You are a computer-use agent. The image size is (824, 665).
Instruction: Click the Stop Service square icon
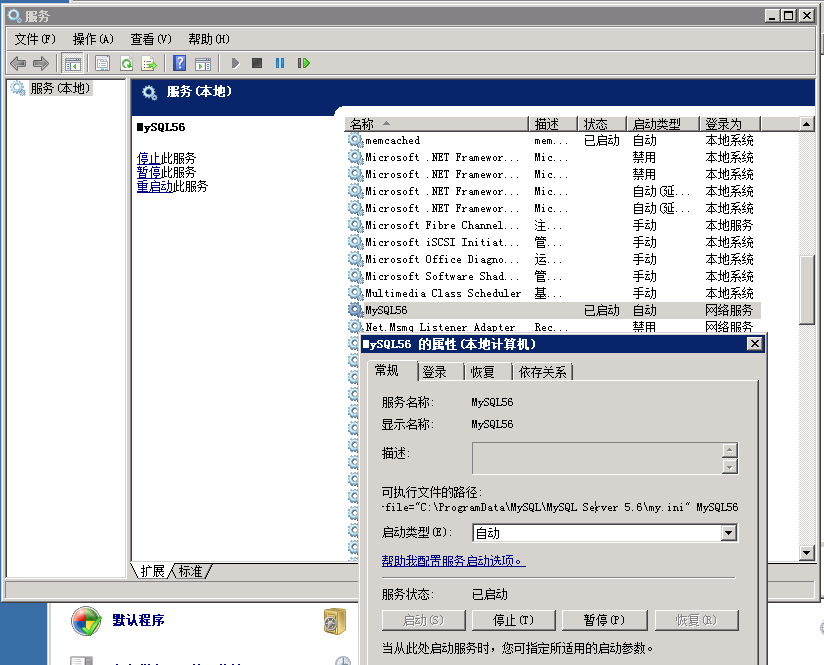[x=257, y=64]
